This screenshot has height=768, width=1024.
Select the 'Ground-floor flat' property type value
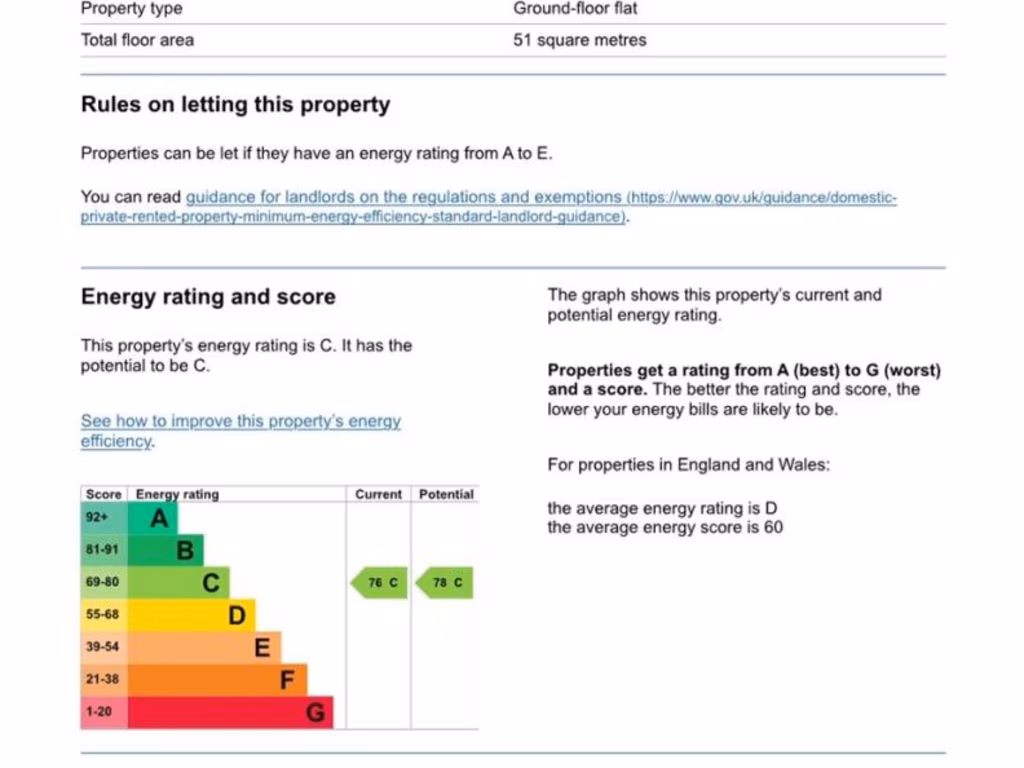[575, 9]
